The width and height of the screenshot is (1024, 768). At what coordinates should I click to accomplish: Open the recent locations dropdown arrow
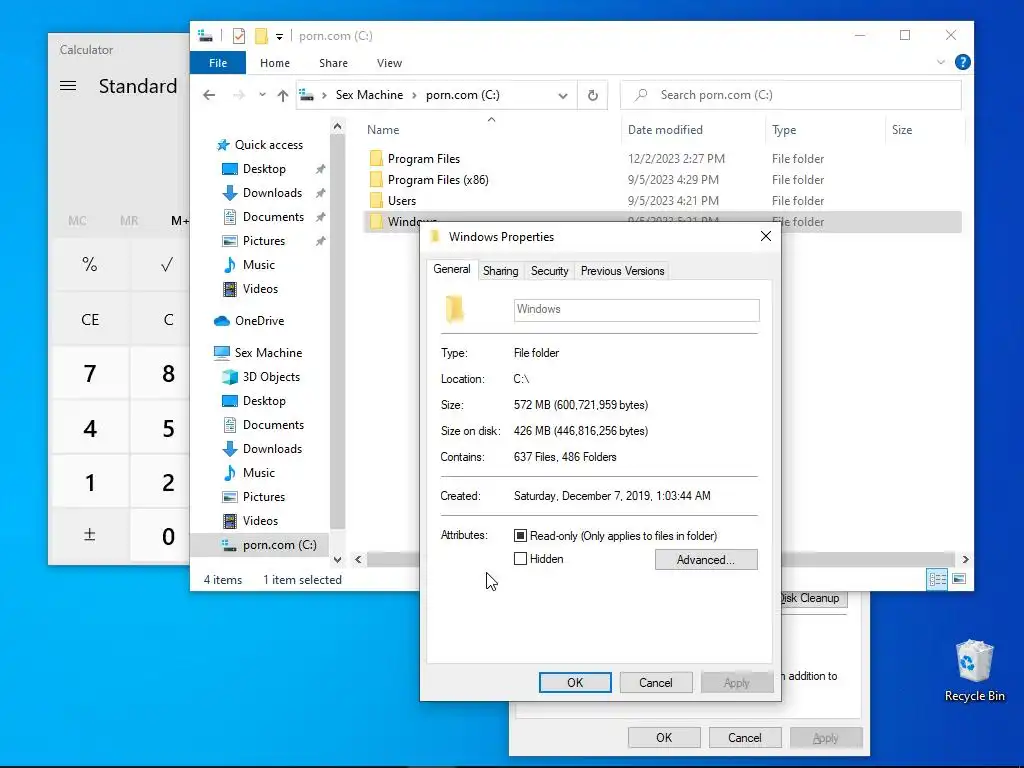coord(262,95)
